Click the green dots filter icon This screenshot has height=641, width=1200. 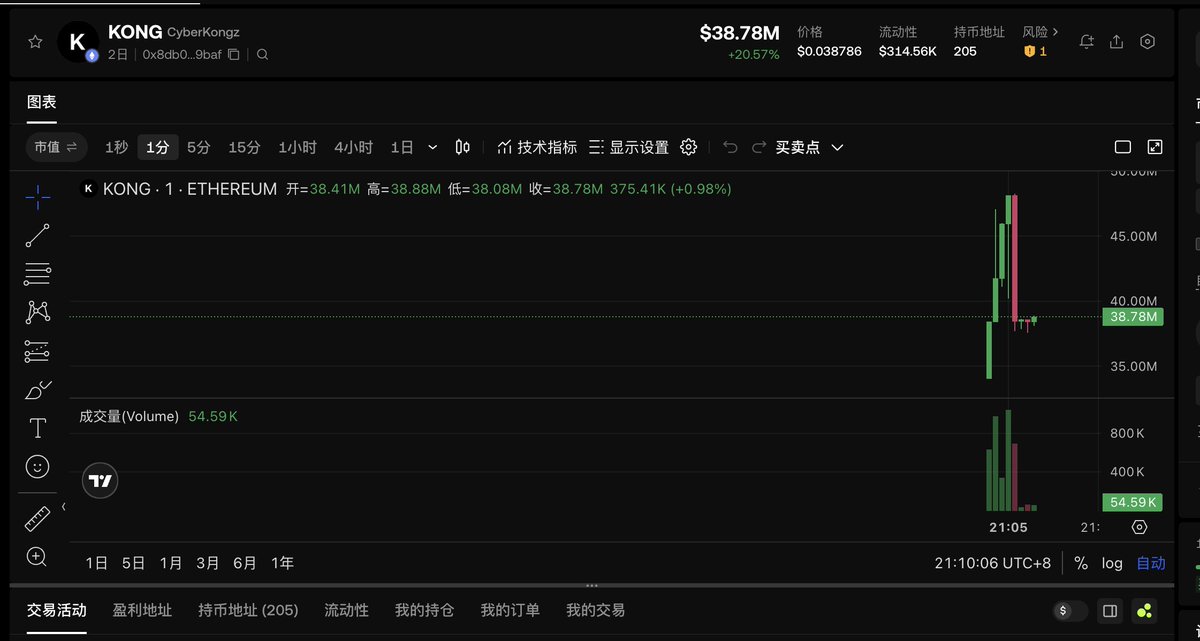coord(1145,610)
